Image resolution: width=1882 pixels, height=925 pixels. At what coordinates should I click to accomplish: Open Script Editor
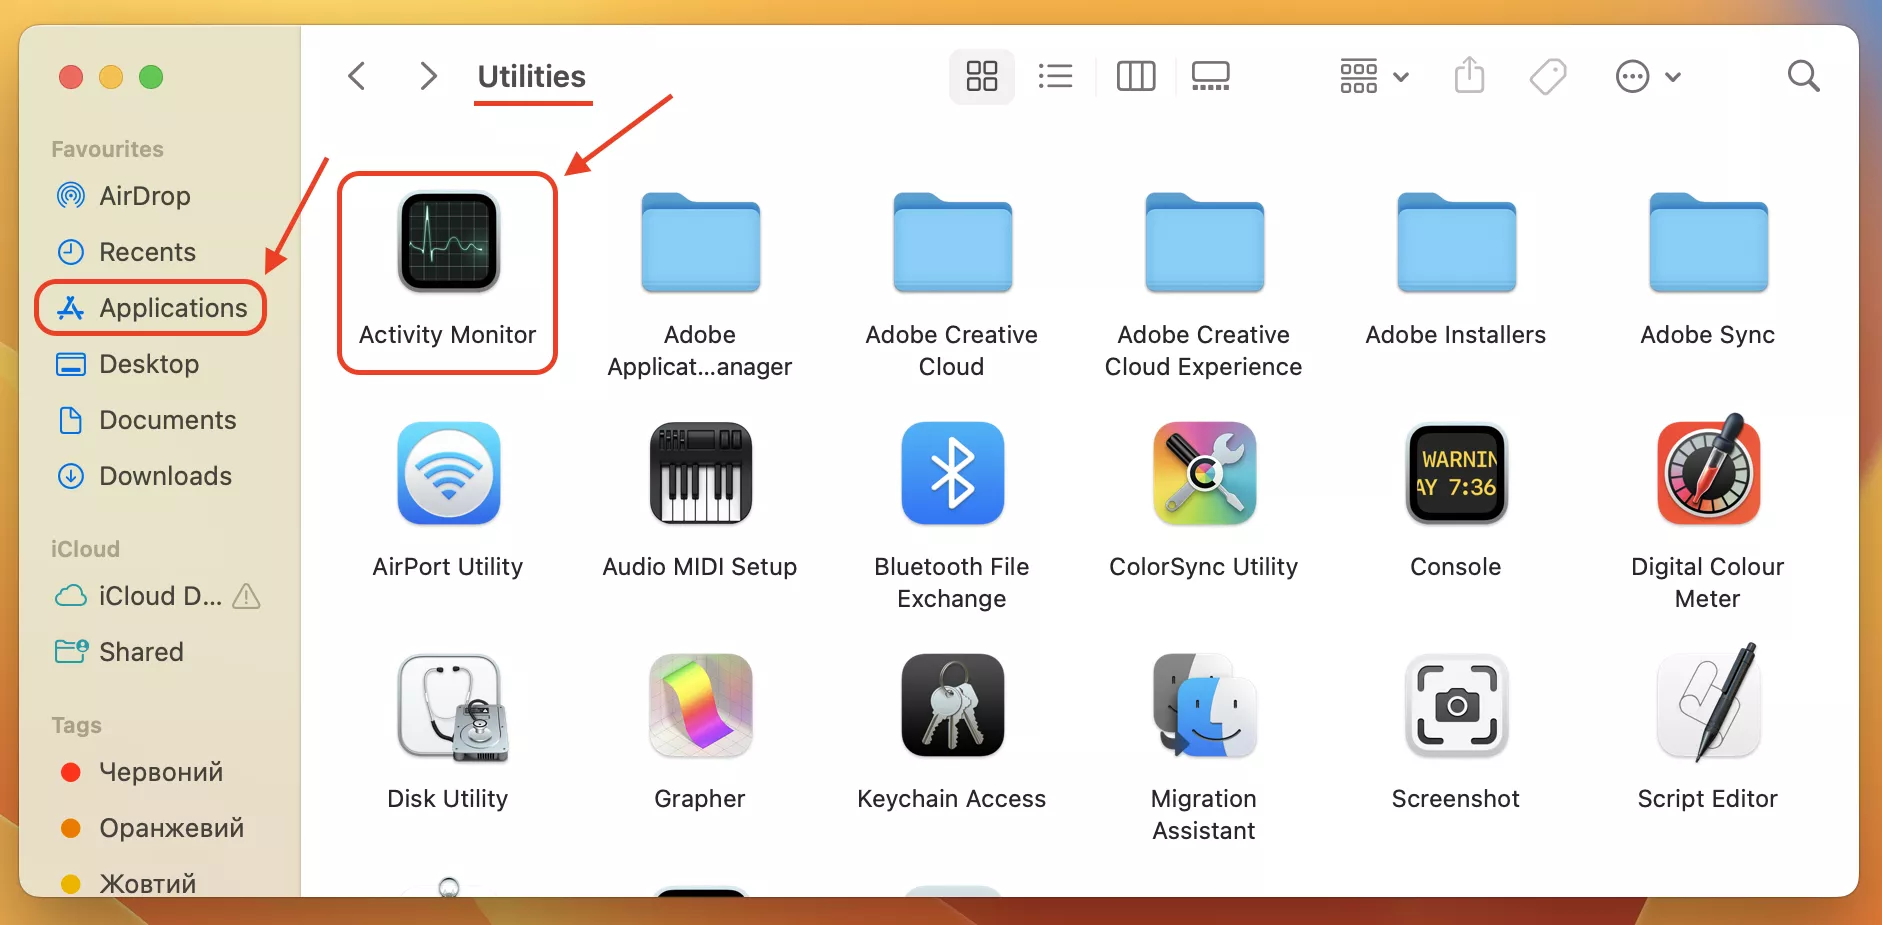click(1707, 707)
